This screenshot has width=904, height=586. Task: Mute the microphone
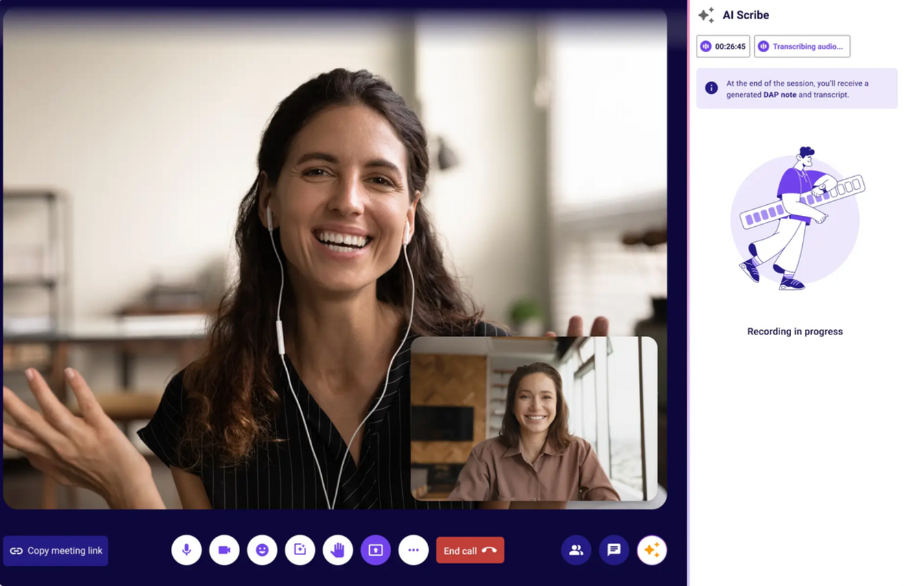(x=186, y=550)
